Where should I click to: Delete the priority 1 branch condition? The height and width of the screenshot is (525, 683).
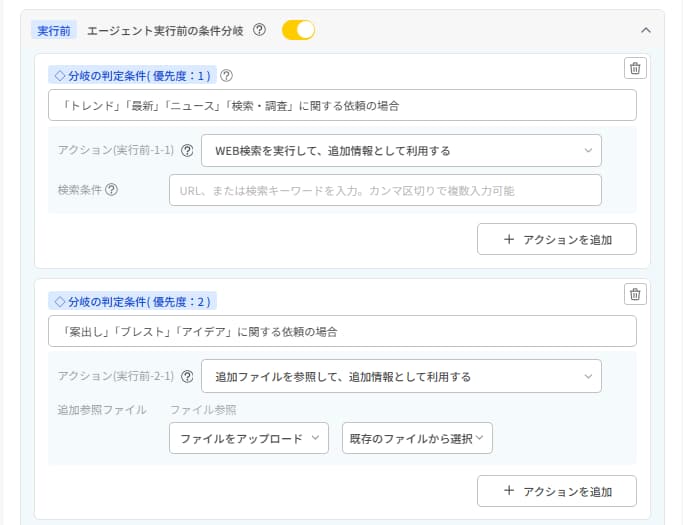(635, 68)
